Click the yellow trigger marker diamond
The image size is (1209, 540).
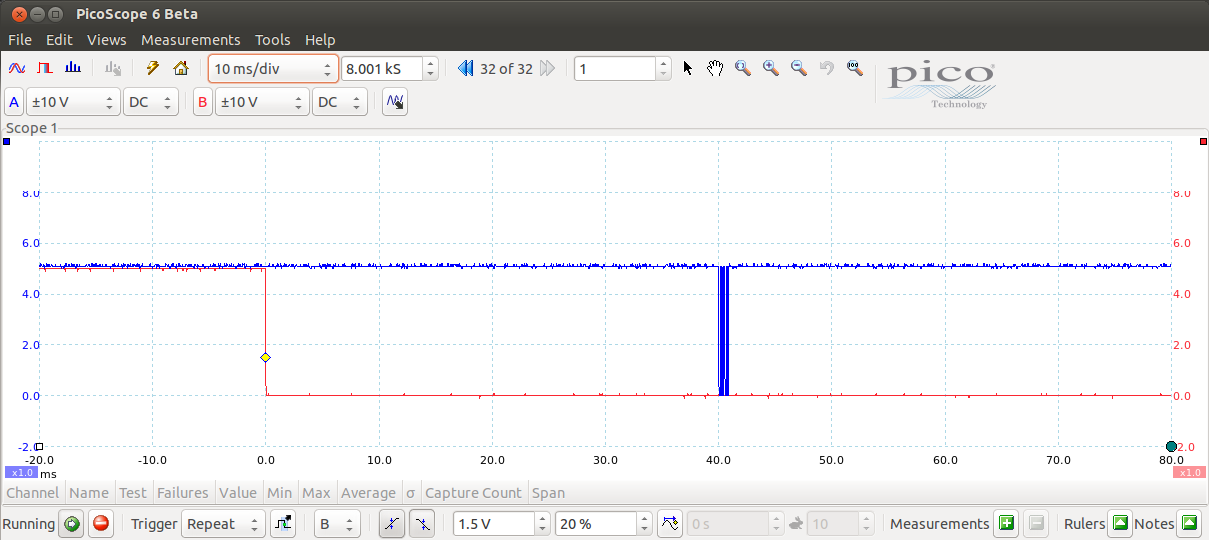(x=265, y=357)
